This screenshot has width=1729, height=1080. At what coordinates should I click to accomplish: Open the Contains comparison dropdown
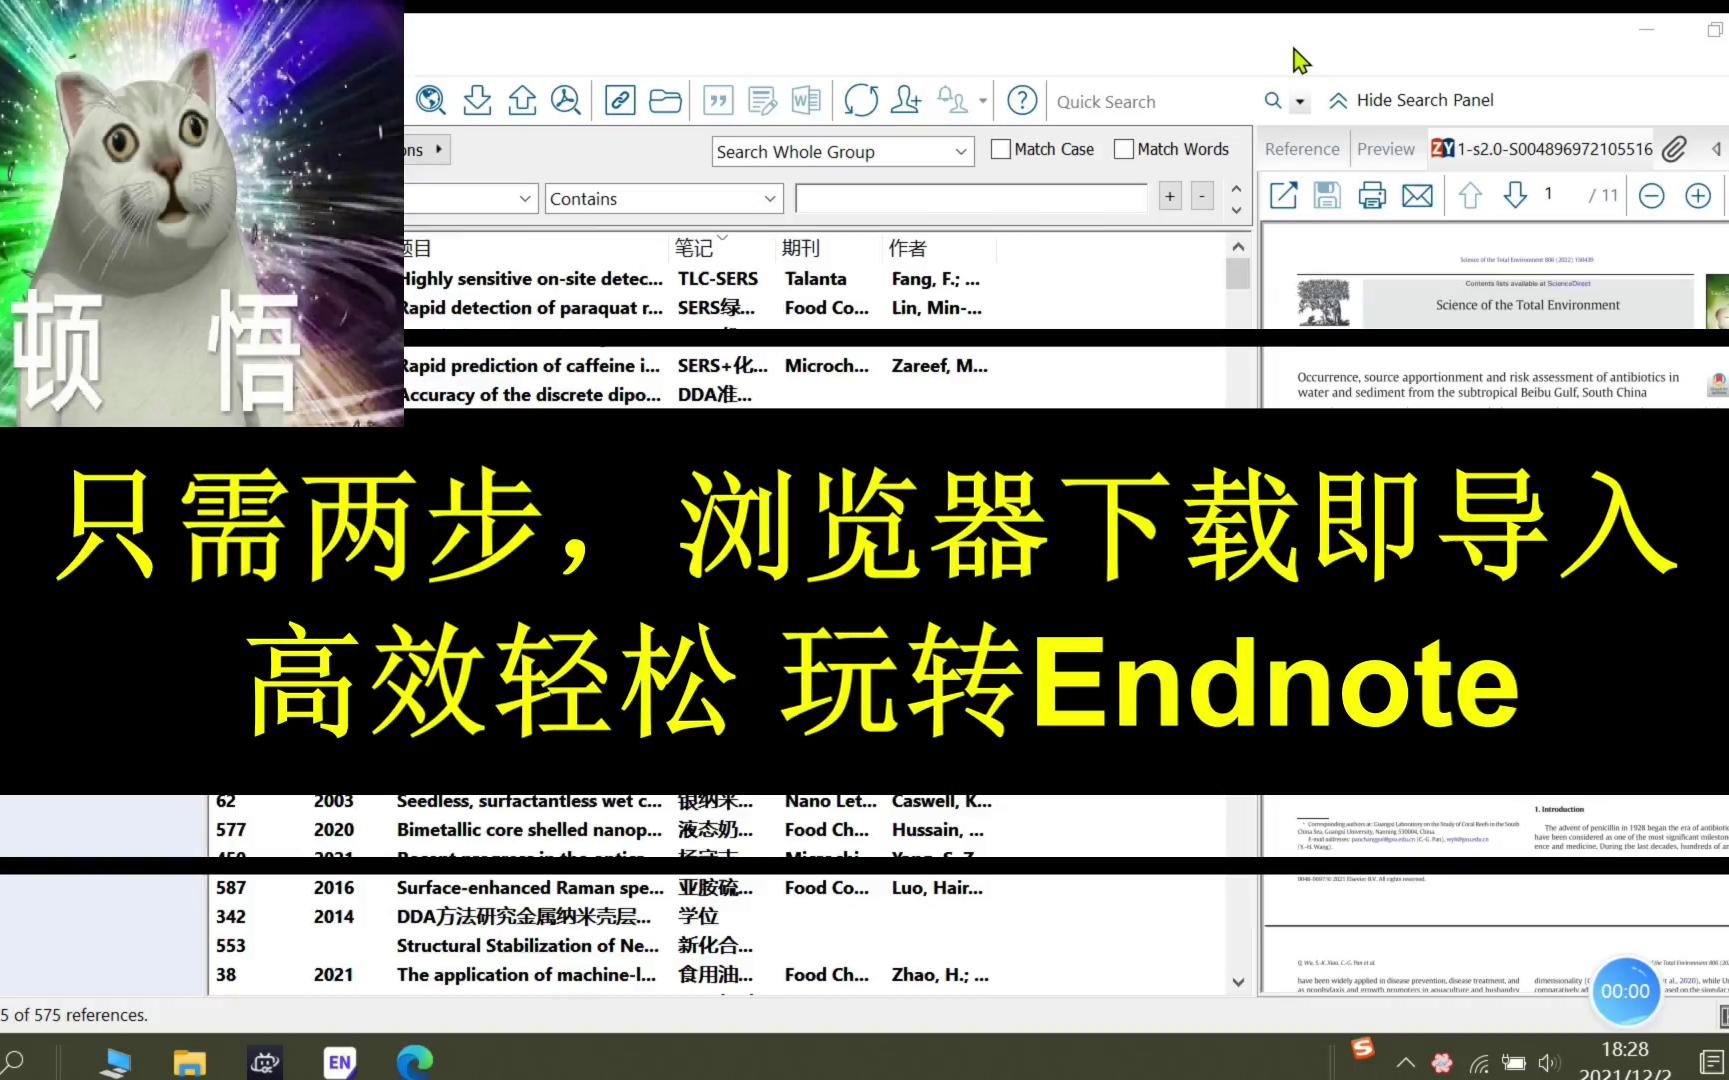coord(663,199)
